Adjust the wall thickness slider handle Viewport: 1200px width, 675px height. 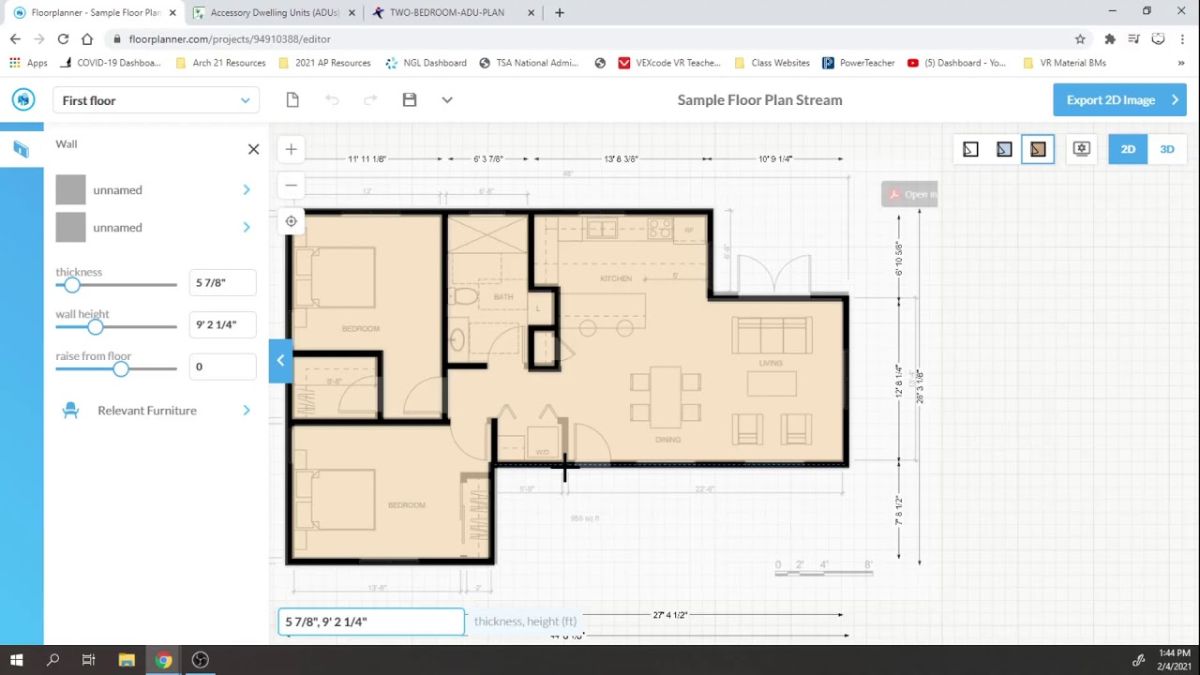(71, 284)
